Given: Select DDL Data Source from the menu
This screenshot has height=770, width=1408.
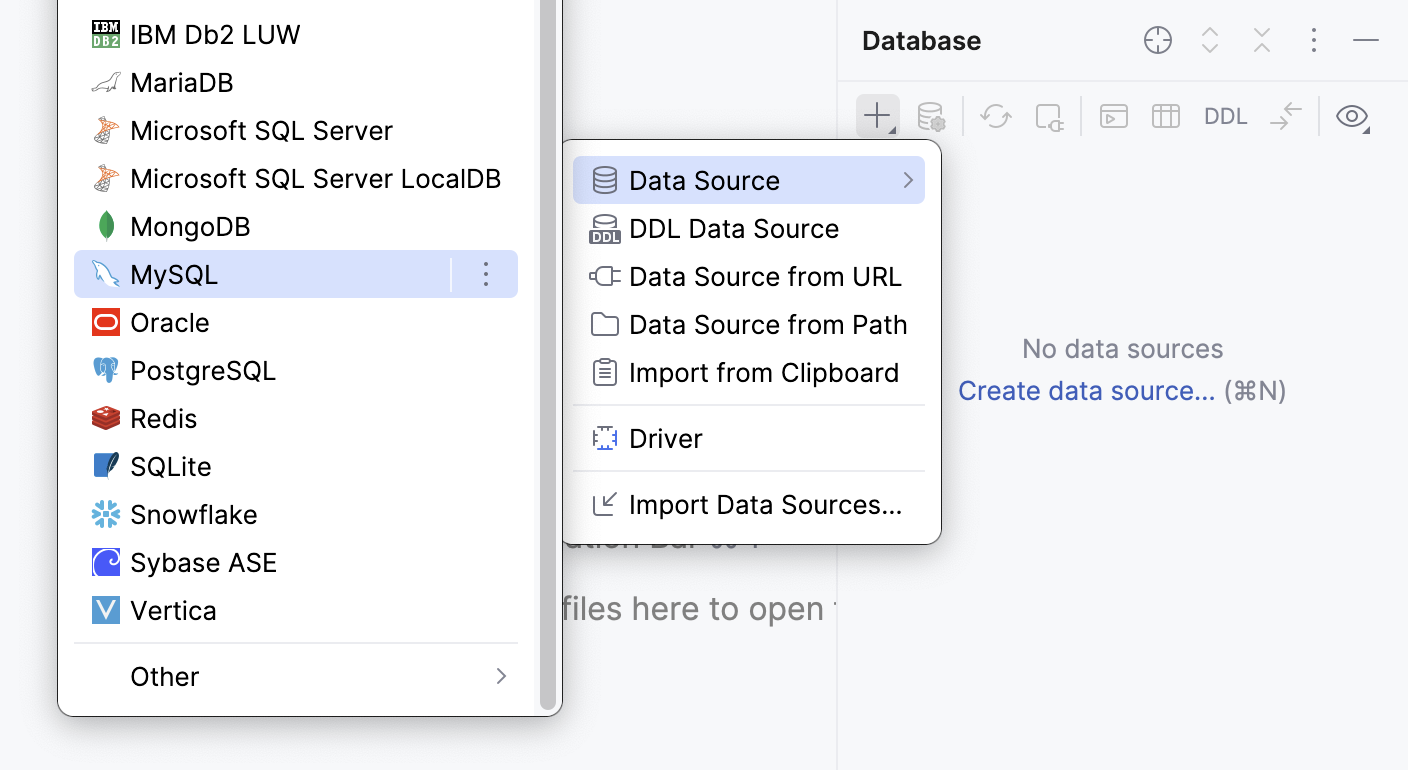Looking at the screenshot, I should click(x=734, y=228).
